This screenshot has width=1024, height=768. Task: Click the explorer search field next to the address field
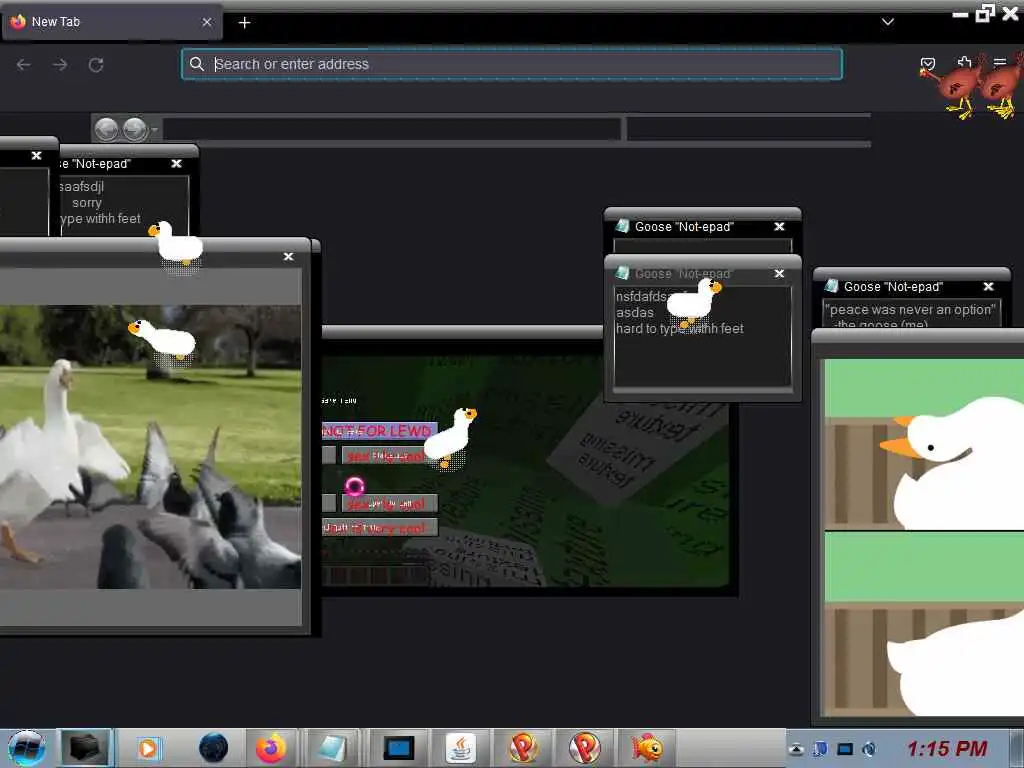click(748, 129)
